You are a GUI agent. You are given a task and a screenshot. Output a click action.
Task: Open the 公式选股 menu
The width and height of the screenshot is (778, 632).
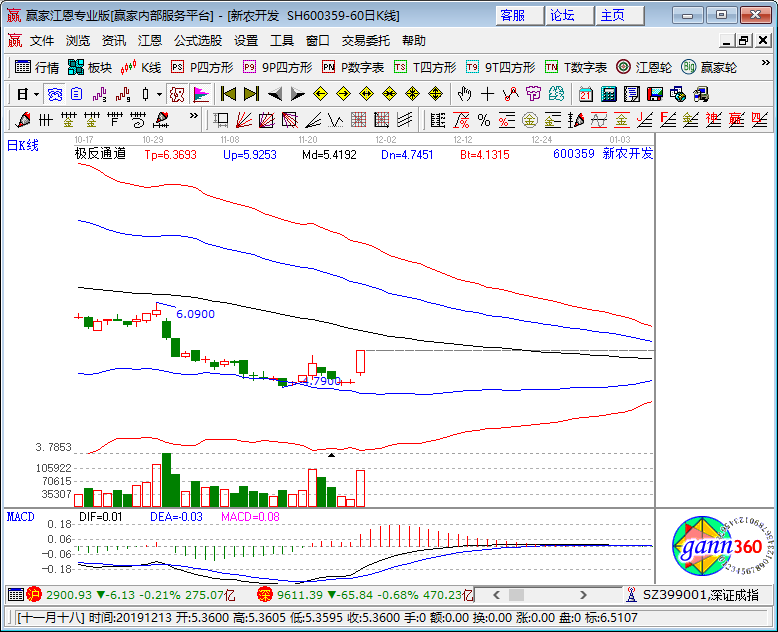(198, 41)
